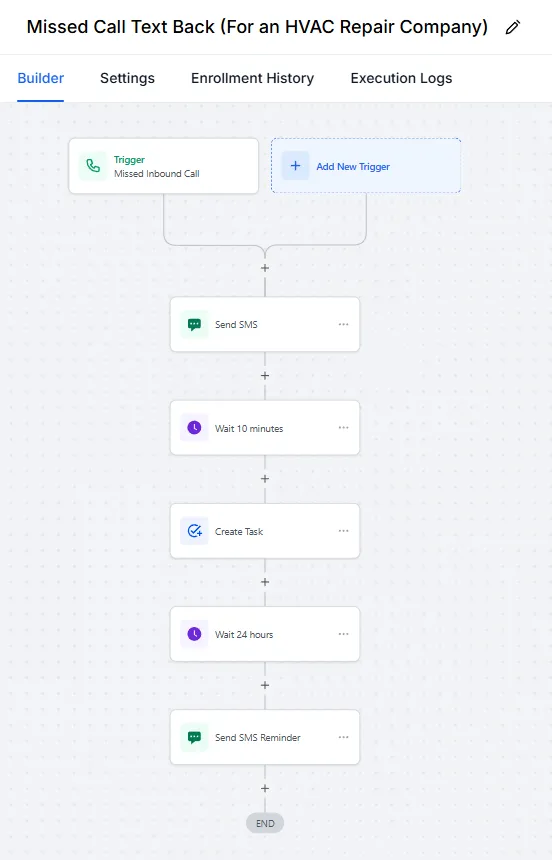This screenshot has width=552, height=860.
Task: Click the phone icon on Missed Inbound Call trigger
Action: point(93,166)
